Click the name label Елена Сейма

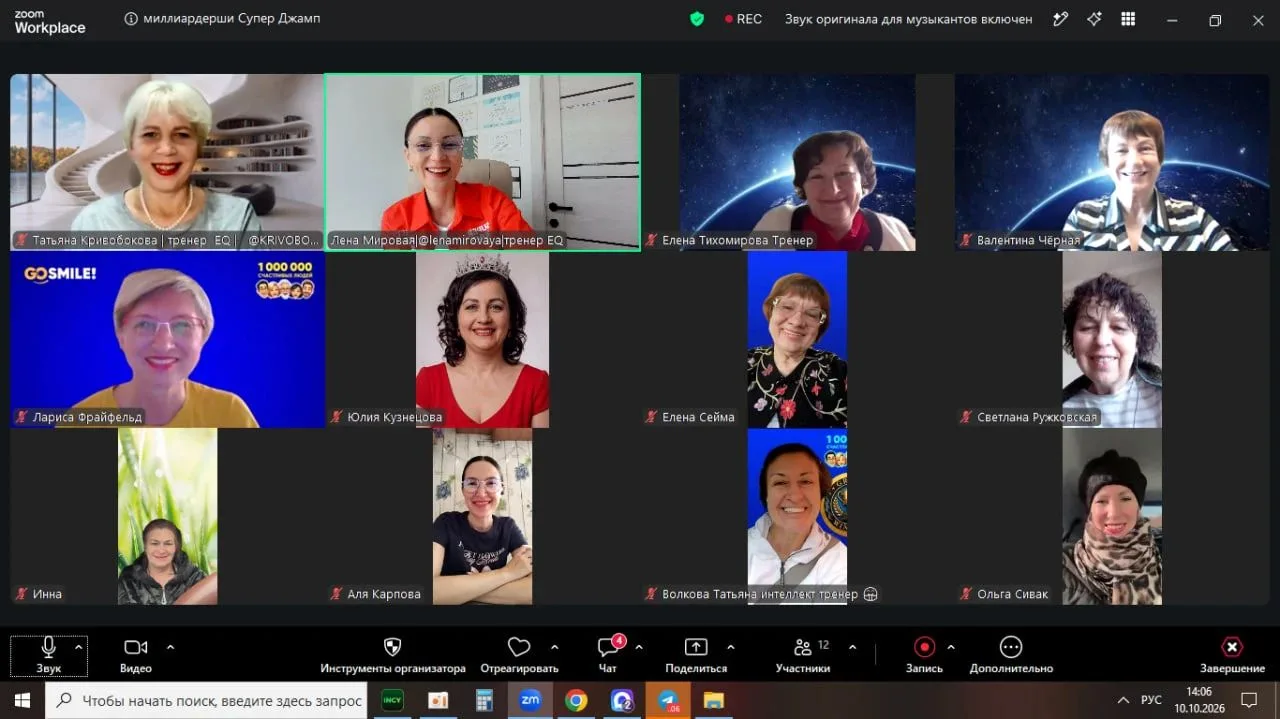point(698,417)
